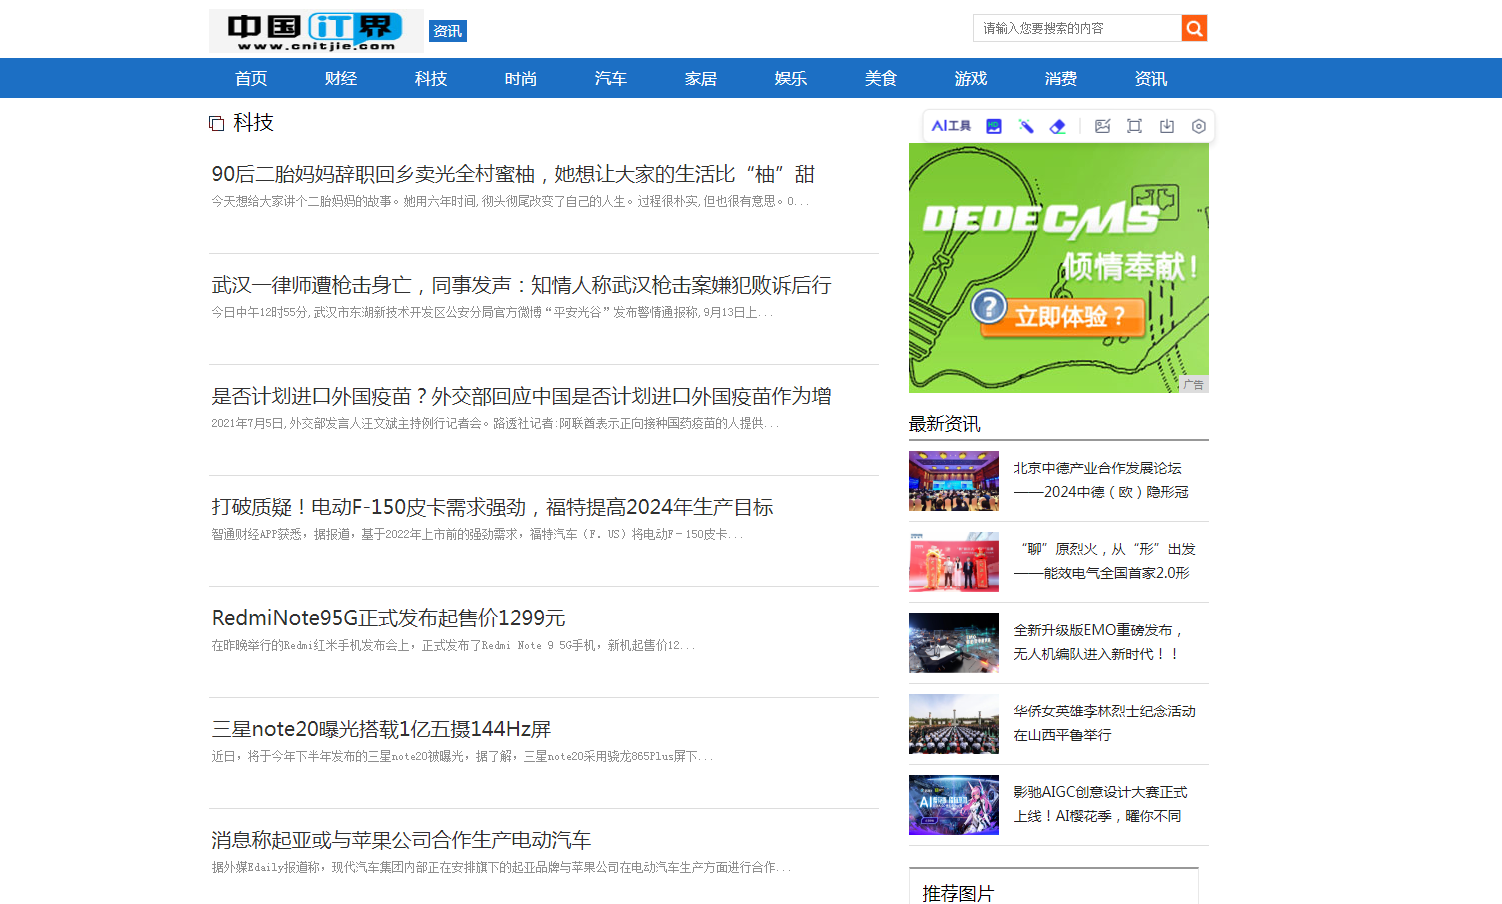Screen dimensions: 1502x904
Task: Focus the search input field
Action: tap(1077, 28)
